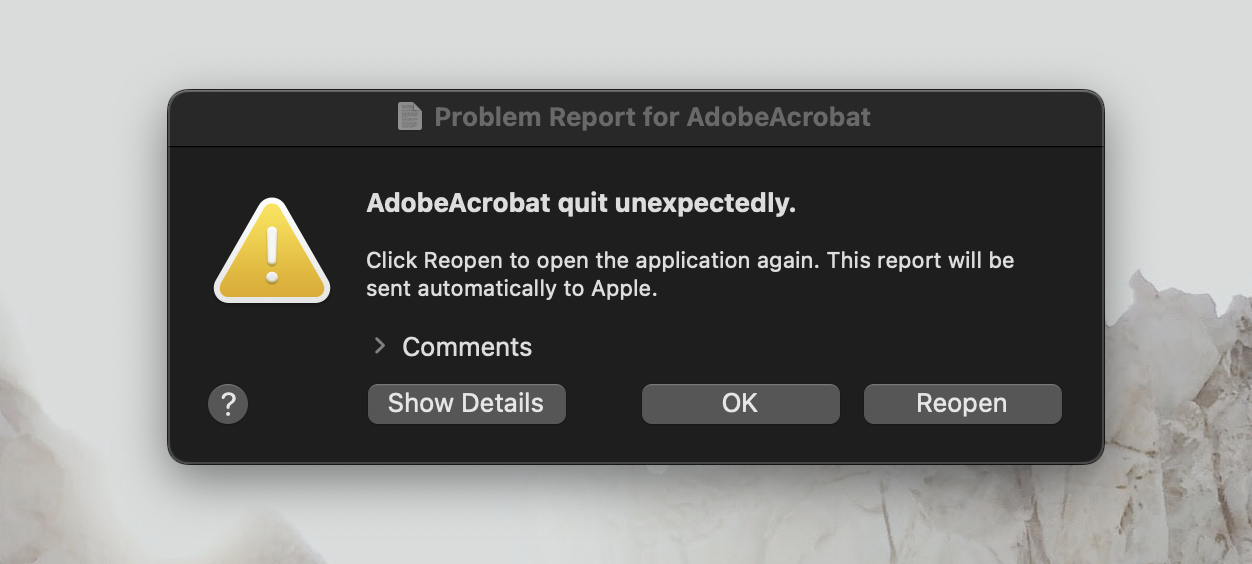Click the help question mark button
1252x564 pixels.
pyautogui.click(x=228, y=404)
